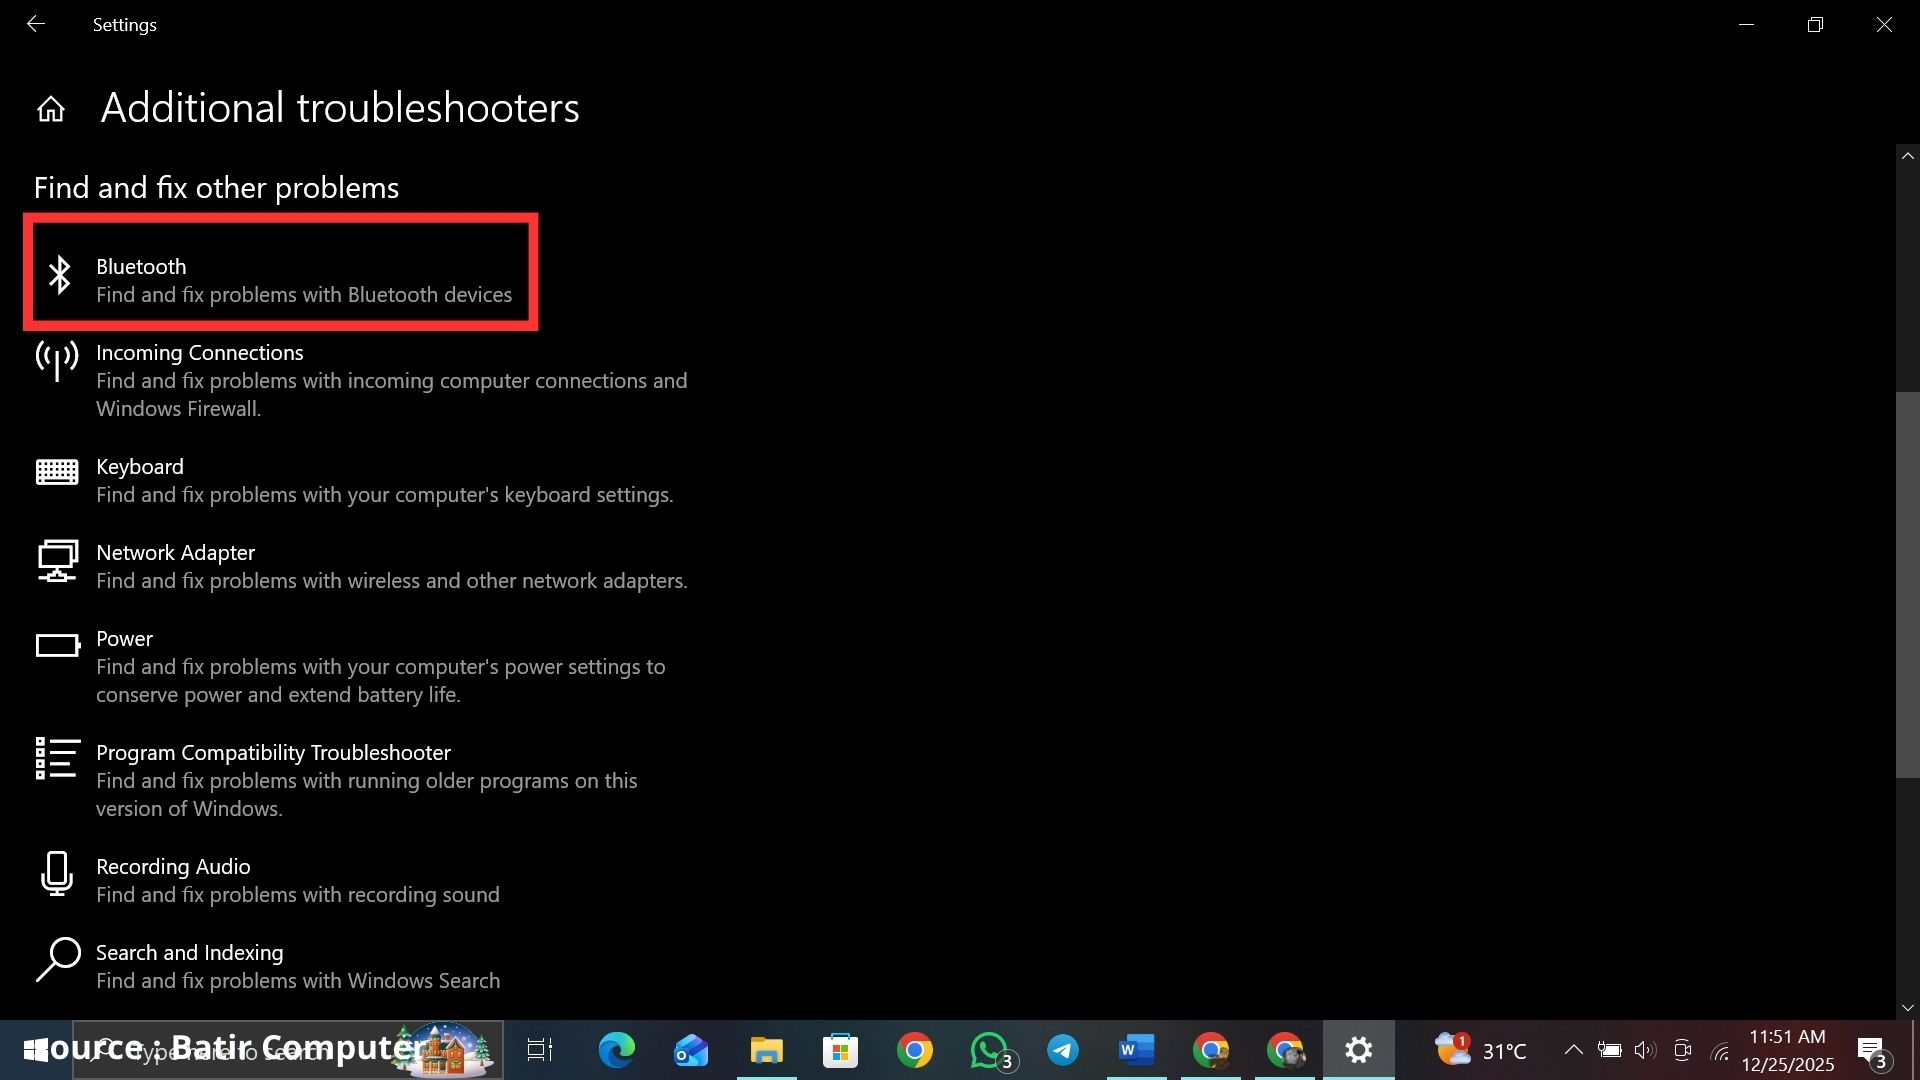
Task: Open the notification center icon
Action: pos(1873,1051)
